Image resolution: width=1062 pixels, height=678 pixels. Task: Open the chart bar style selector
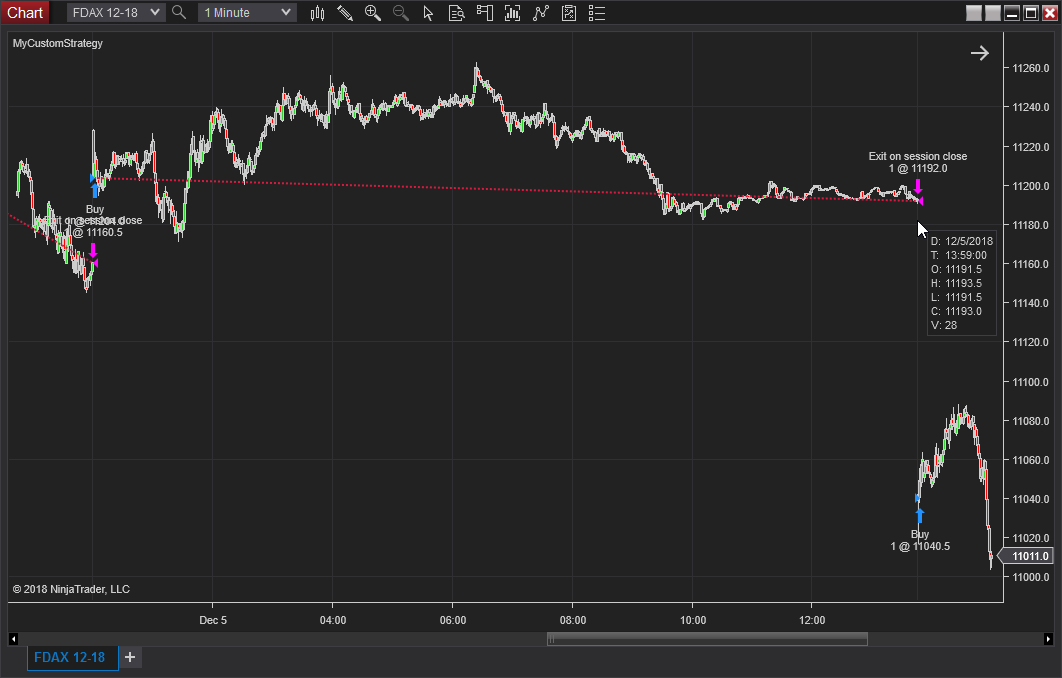click(x=317, y=13)
